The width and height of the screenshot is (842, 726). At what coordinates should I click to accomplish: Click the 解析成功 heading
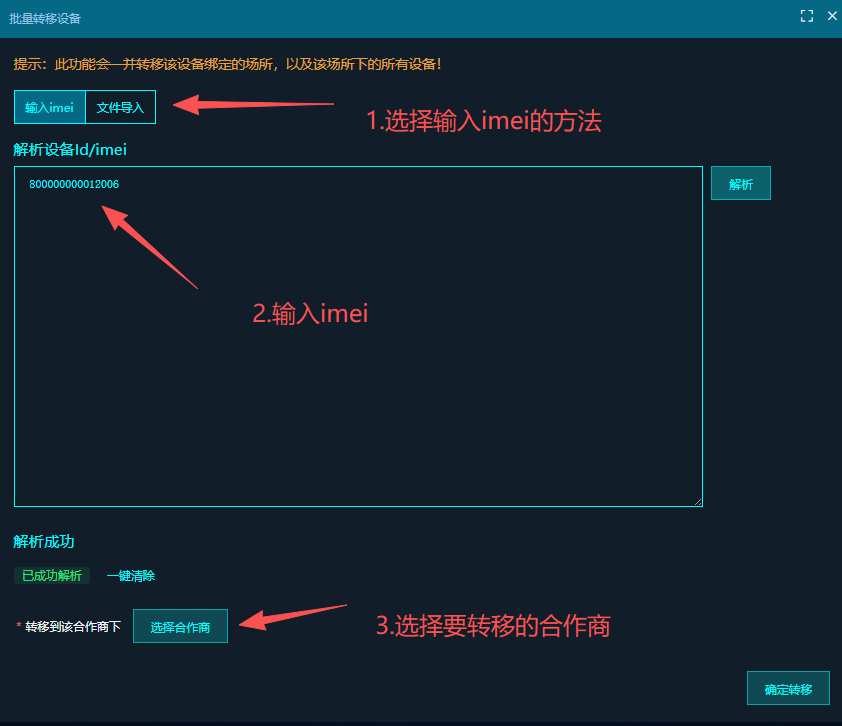point(44,541)
